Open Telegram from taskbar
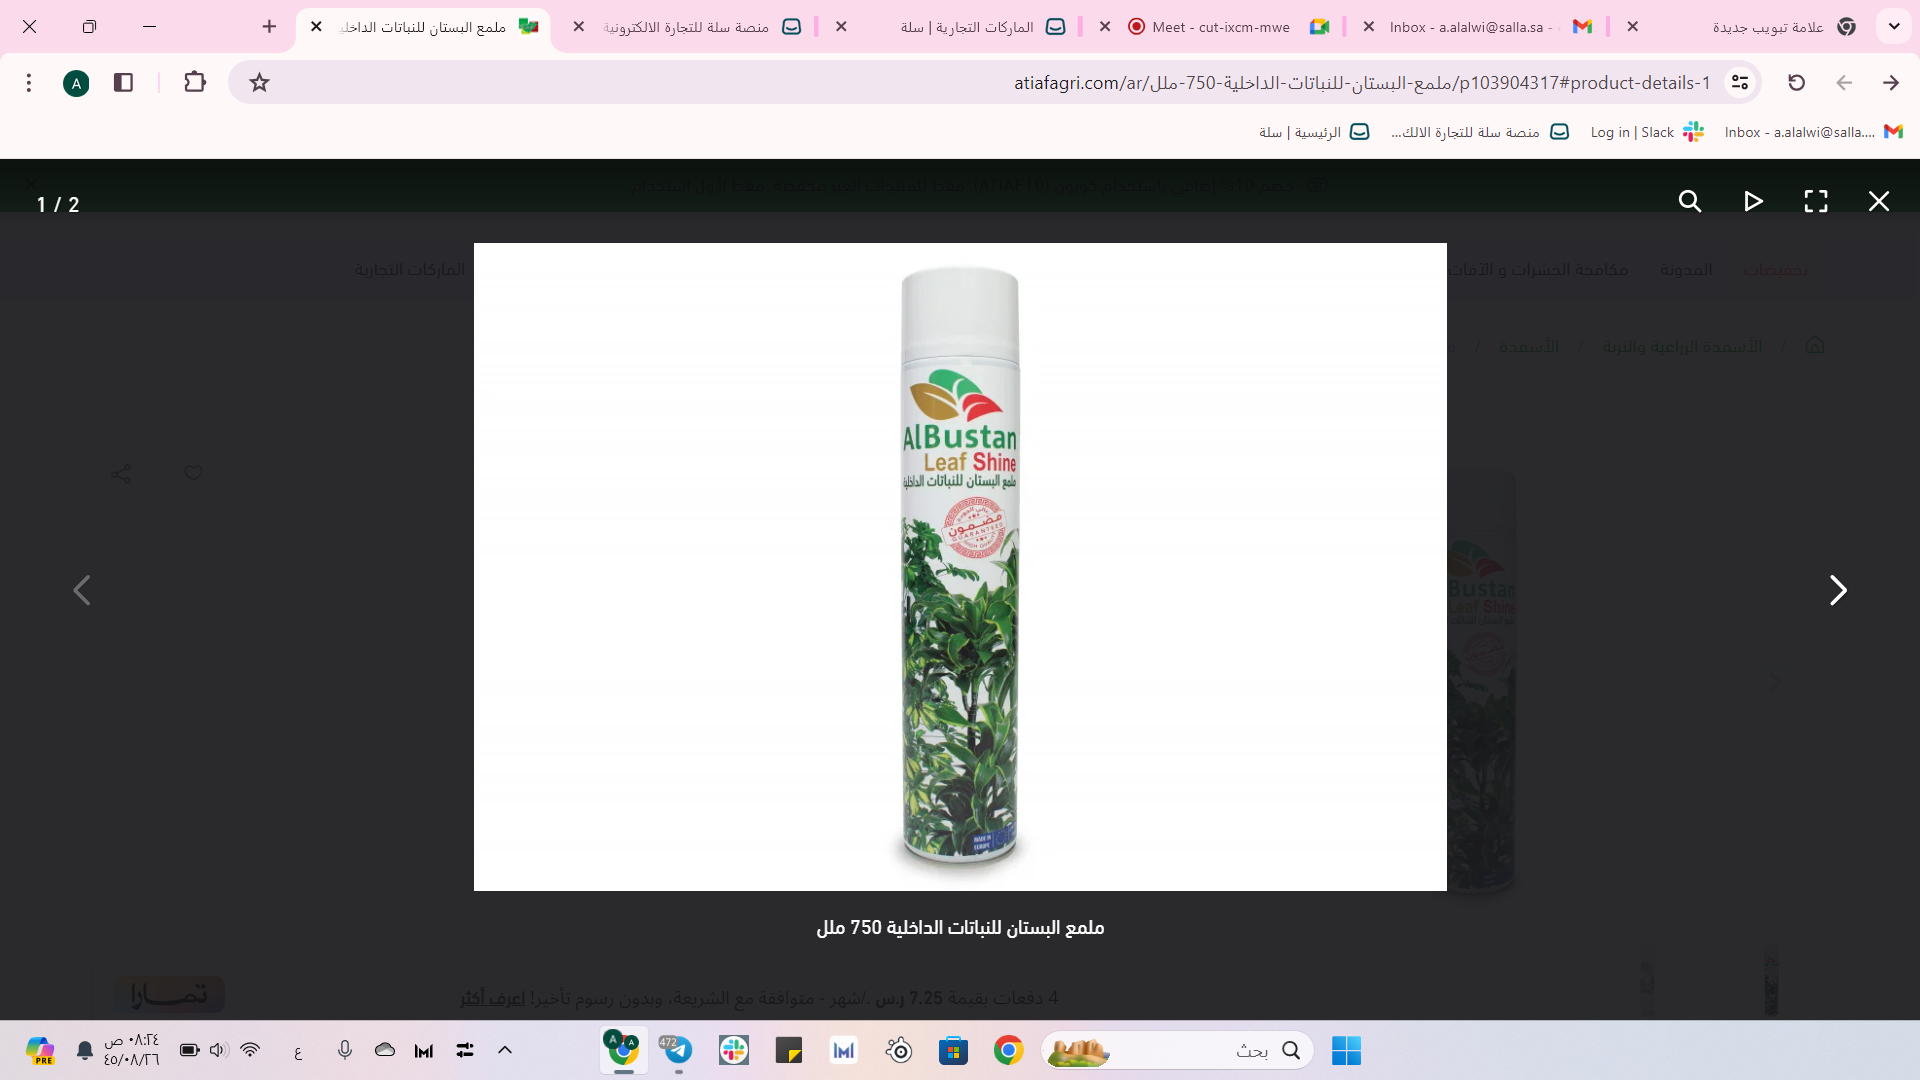The height and width of the screenshot is (1080, 1920). (678, 1050)
